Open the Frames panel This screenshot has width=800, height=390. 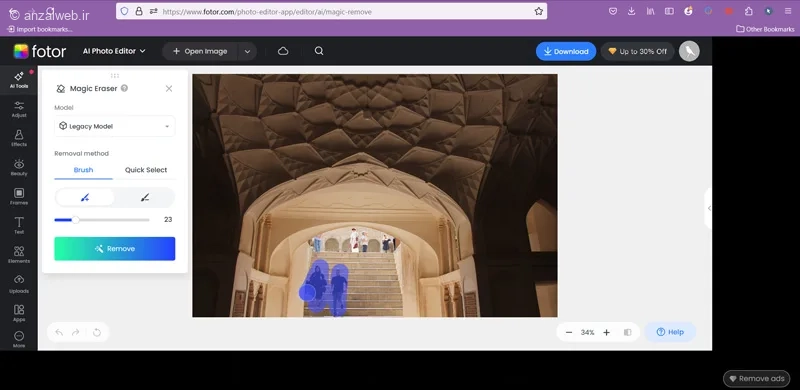(19, 197)
